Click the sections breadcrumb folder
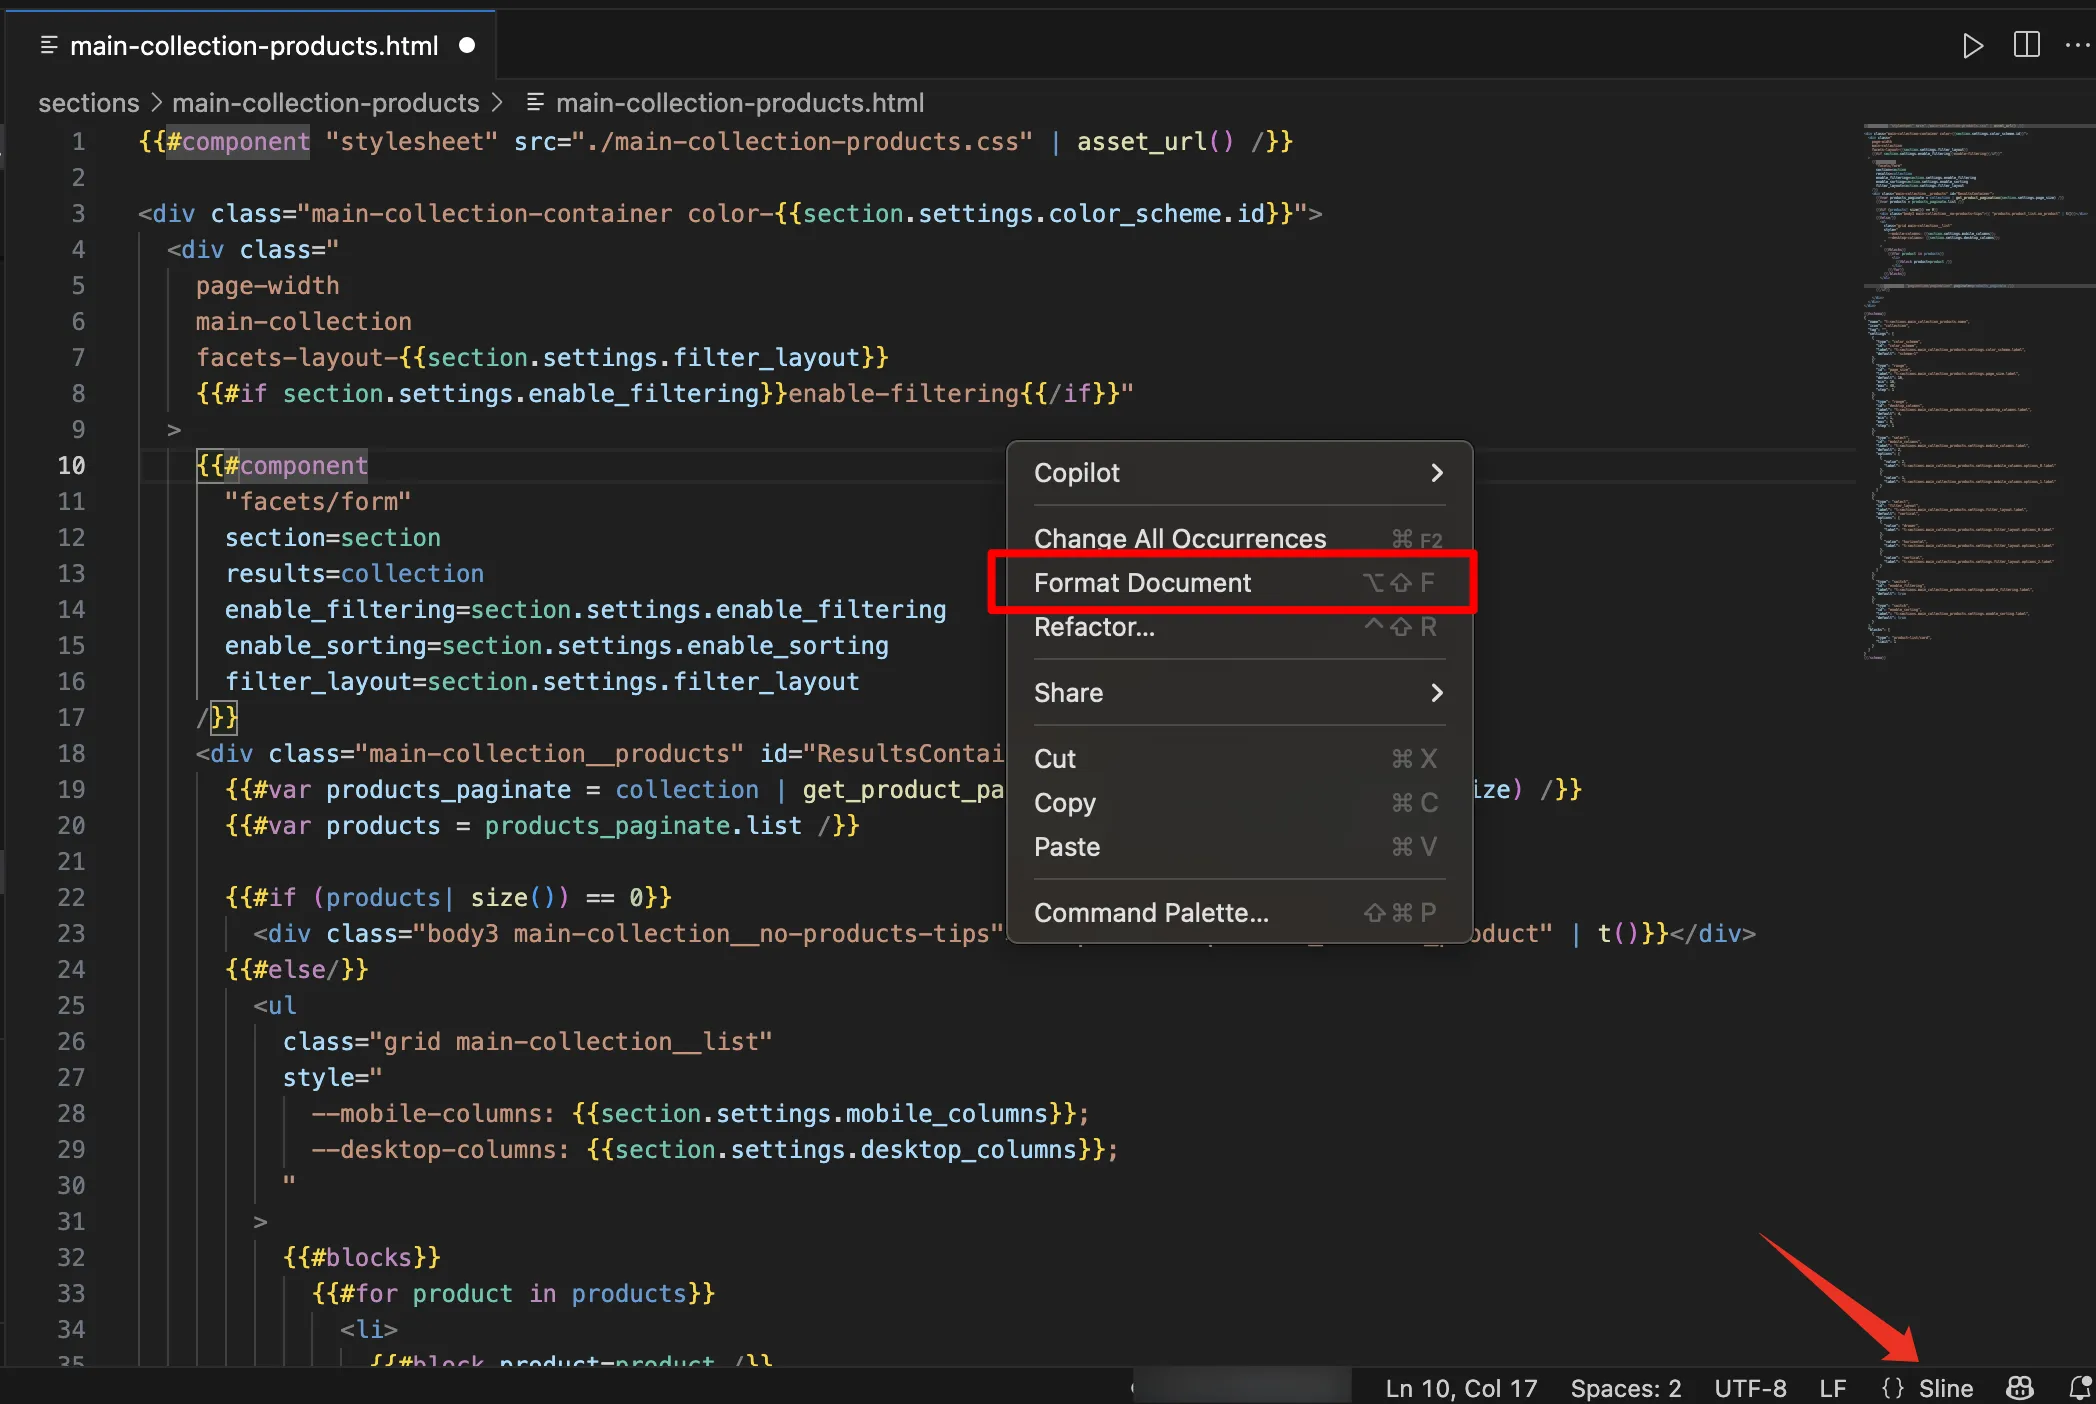 (88, 103)
